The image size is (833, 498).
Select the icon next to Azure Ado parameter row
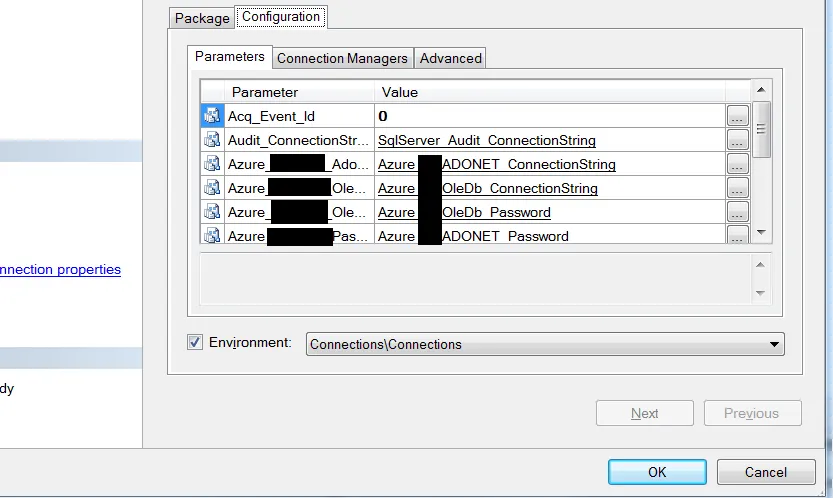(212, 164)
